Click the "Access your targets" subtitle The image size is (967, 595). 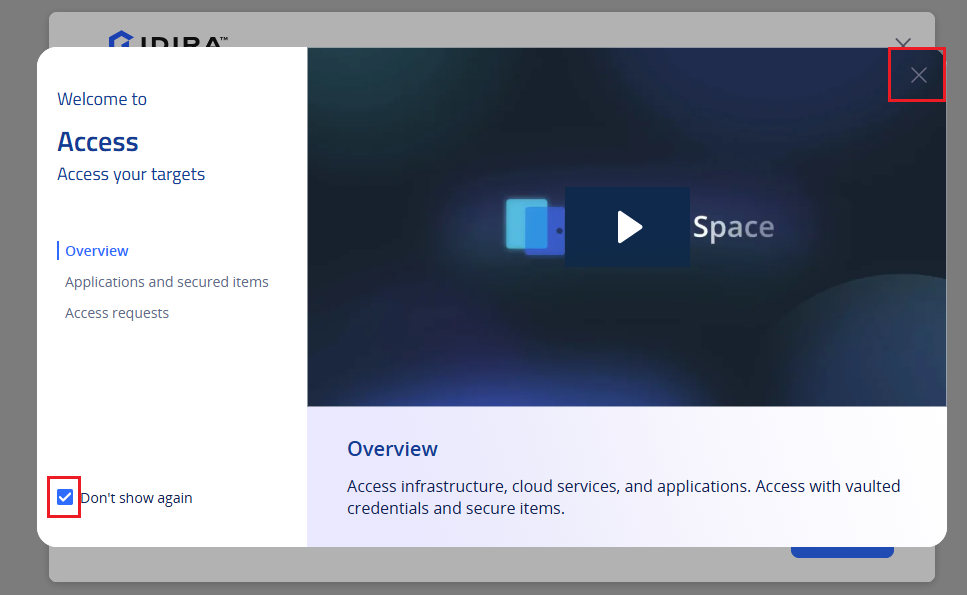131,174
